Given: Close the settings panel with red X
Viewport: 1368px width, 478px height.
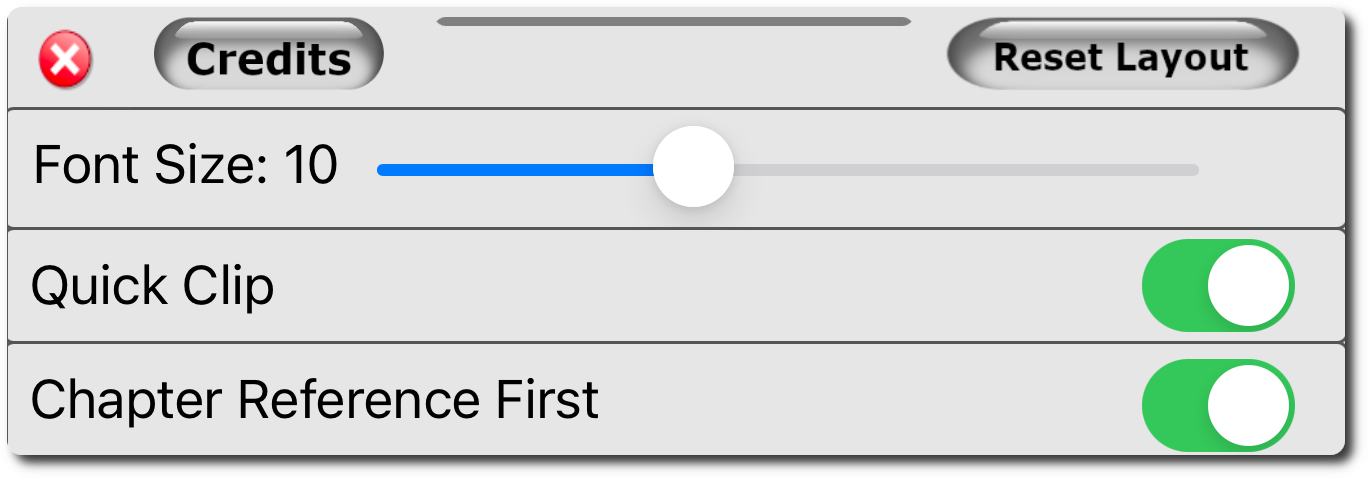Looking at the screenshot, I should coord(65,60).
